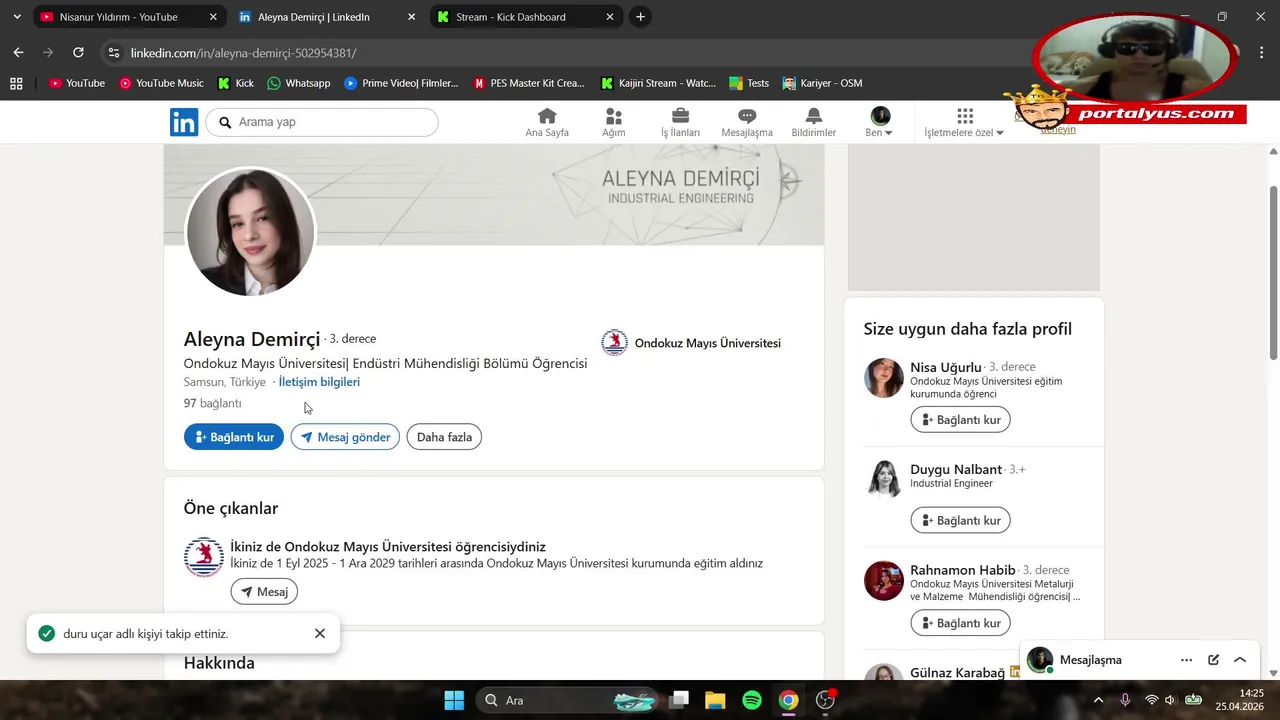Open Rahnamon Habib's profile name
The image size is (1280, 720).
[x=962, y=570]
